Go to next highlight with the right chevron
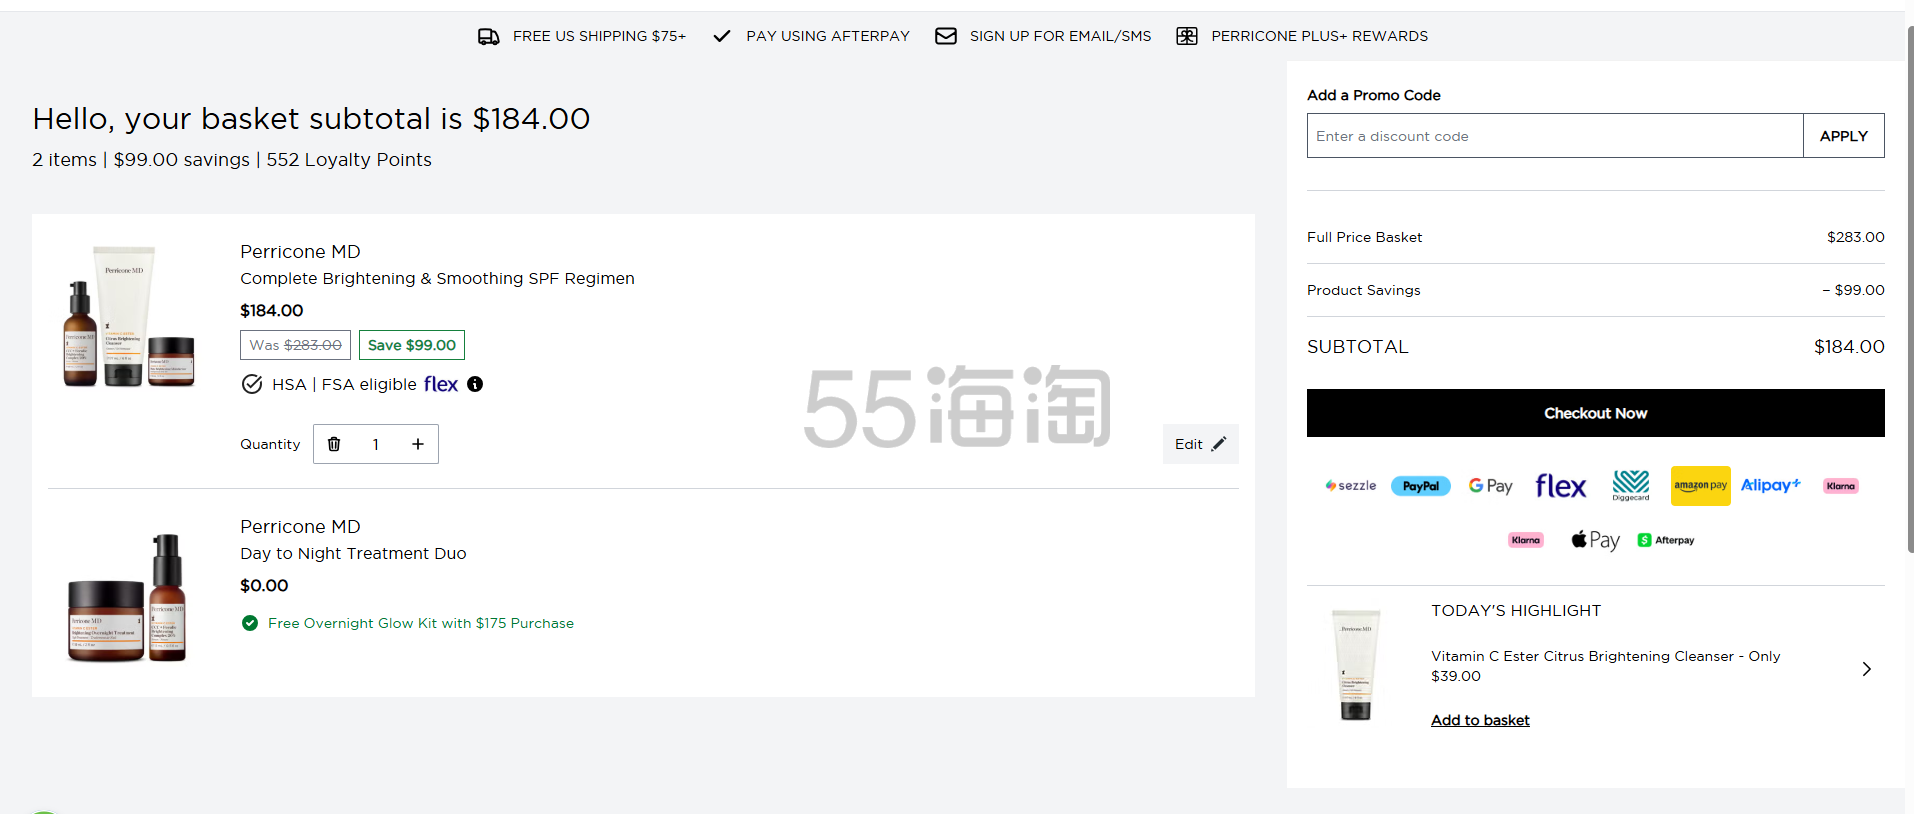1914x814 pixels. 1866,669
